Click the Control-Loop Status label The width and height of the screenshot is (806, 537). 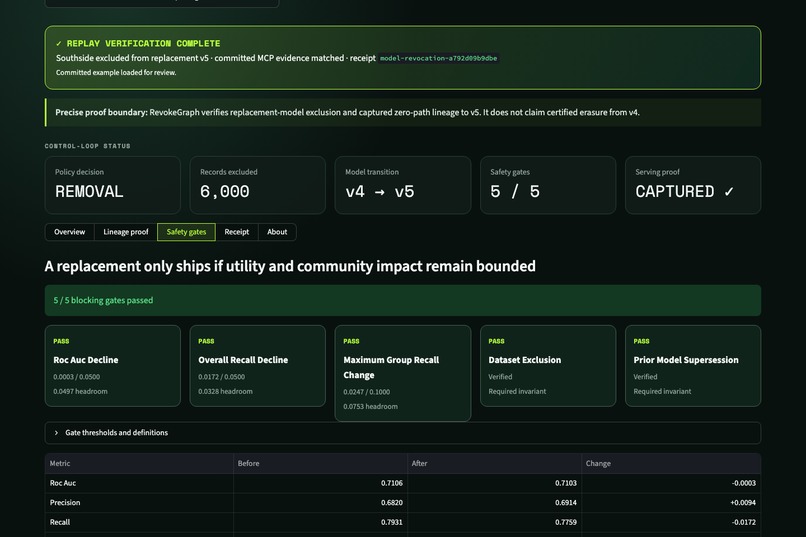[87, 146]
